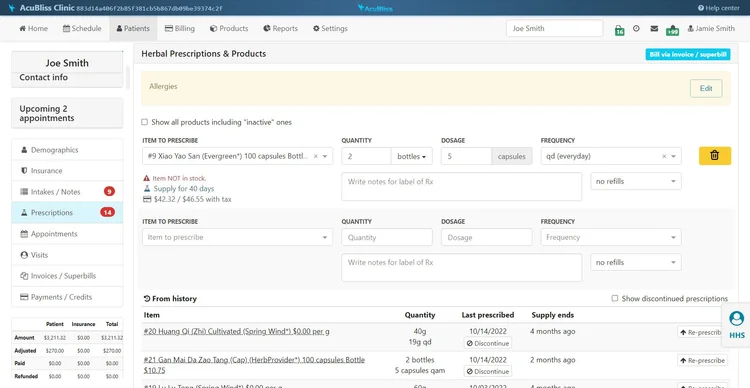This screenshot has height=388, width=750.
Task: Open Payments / Credits section
Action: pyautogui.click(x=67, y=297)
